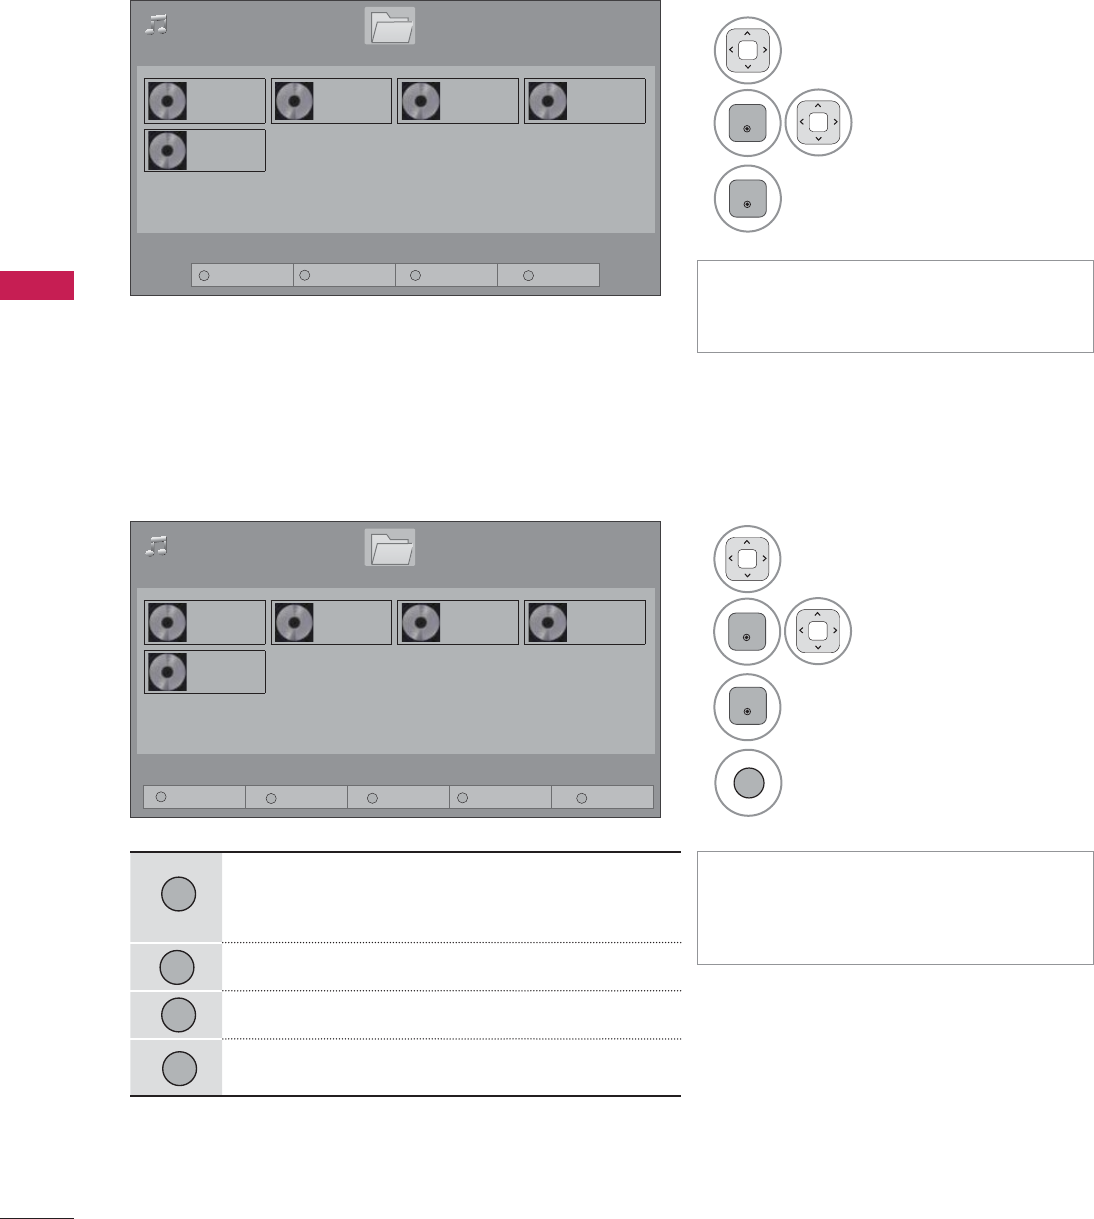Pick the third disc track in the lower screen

point(458,622)
